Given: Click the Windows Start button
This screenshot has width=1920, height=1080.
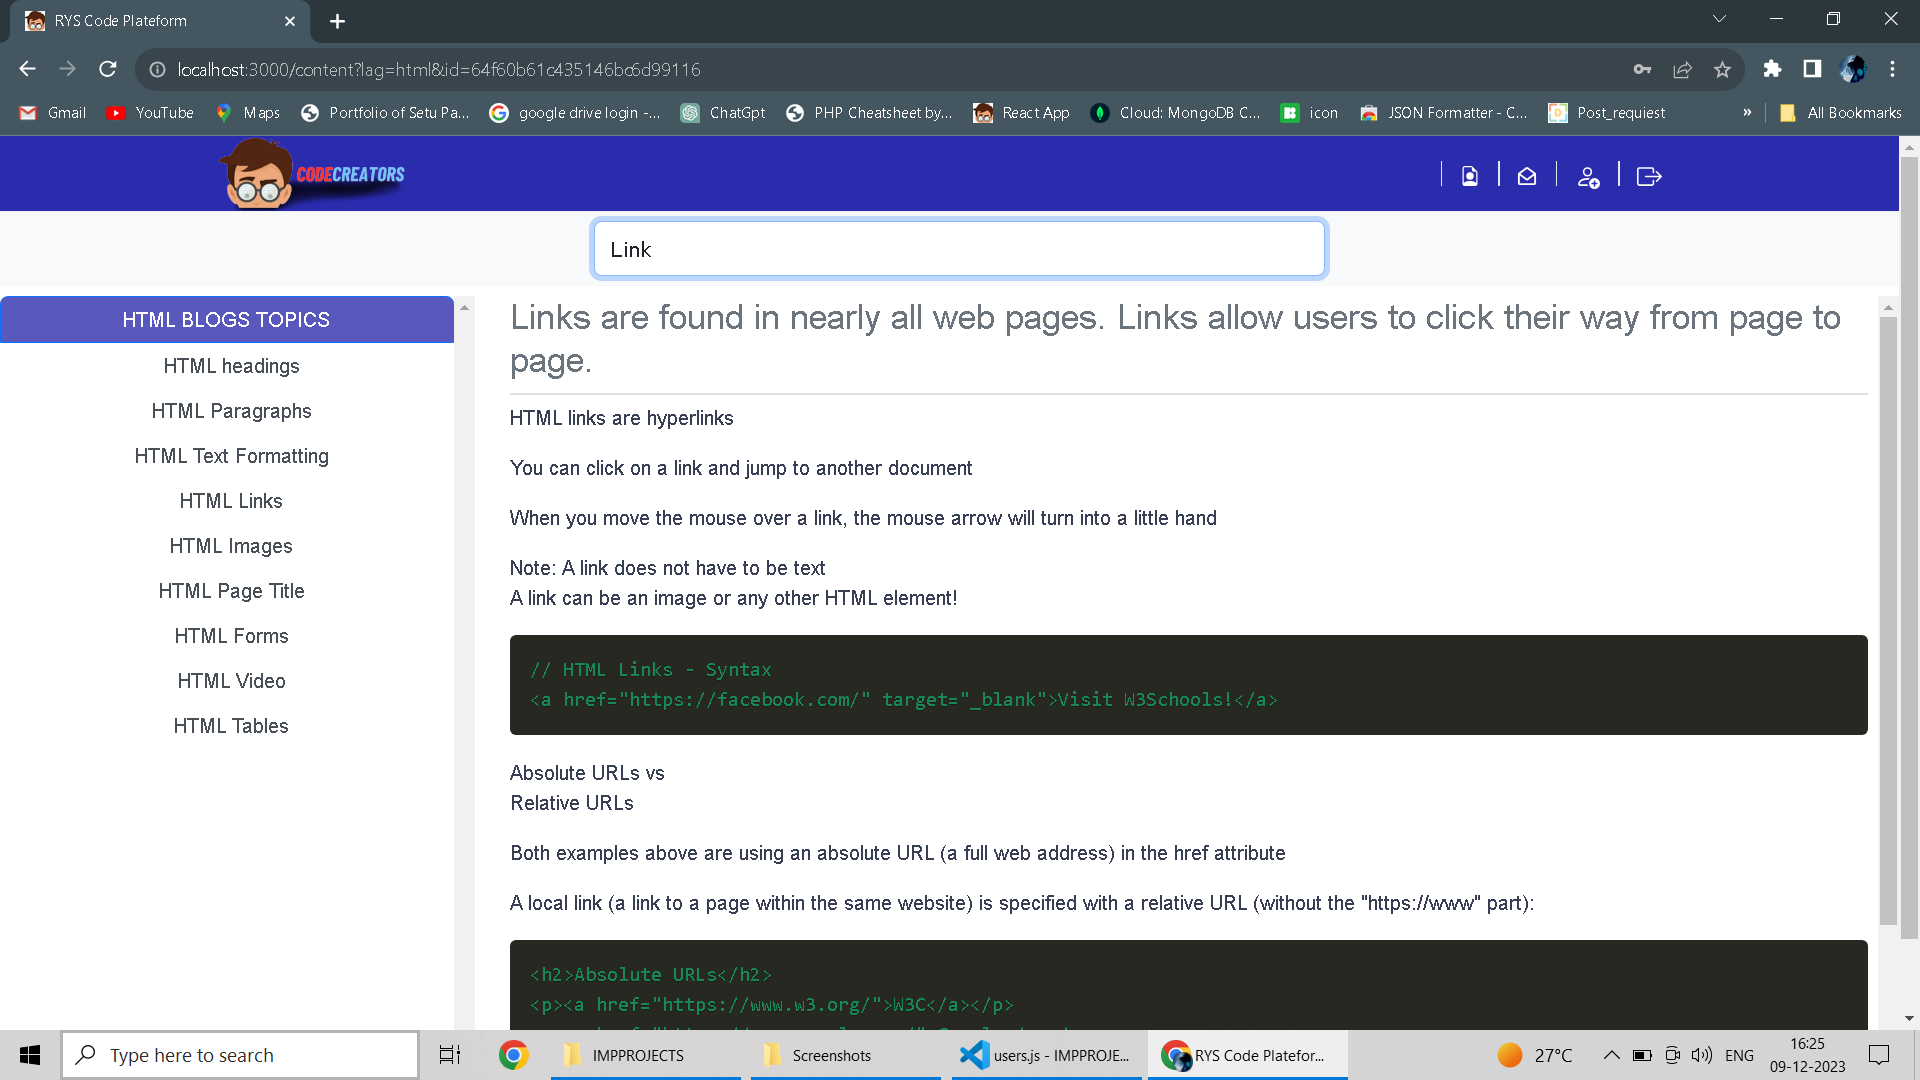Looking at the screenshot, I should pyautogui.click(x=30, y=1055).
